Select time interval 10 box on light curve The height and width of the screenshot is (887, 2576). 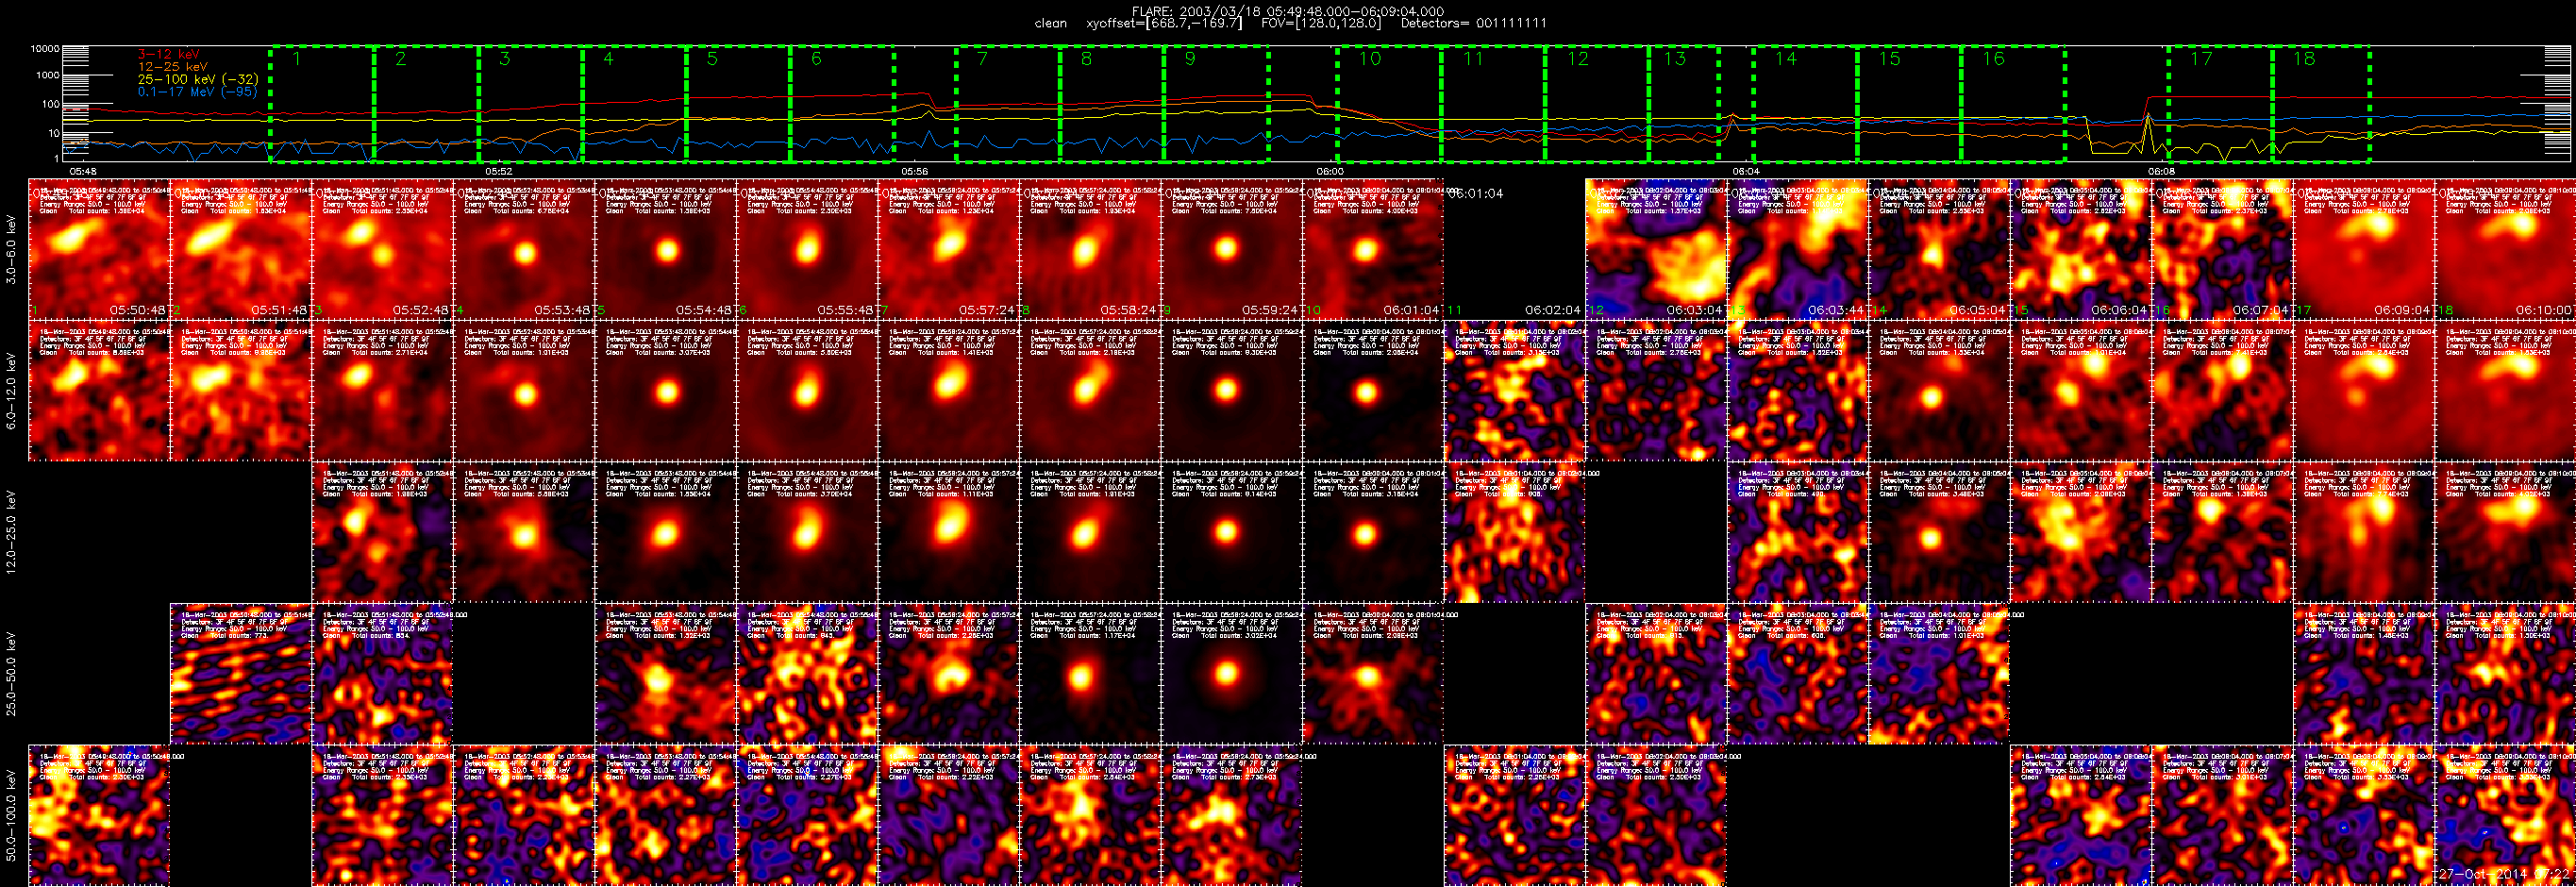coord(1389,104)
